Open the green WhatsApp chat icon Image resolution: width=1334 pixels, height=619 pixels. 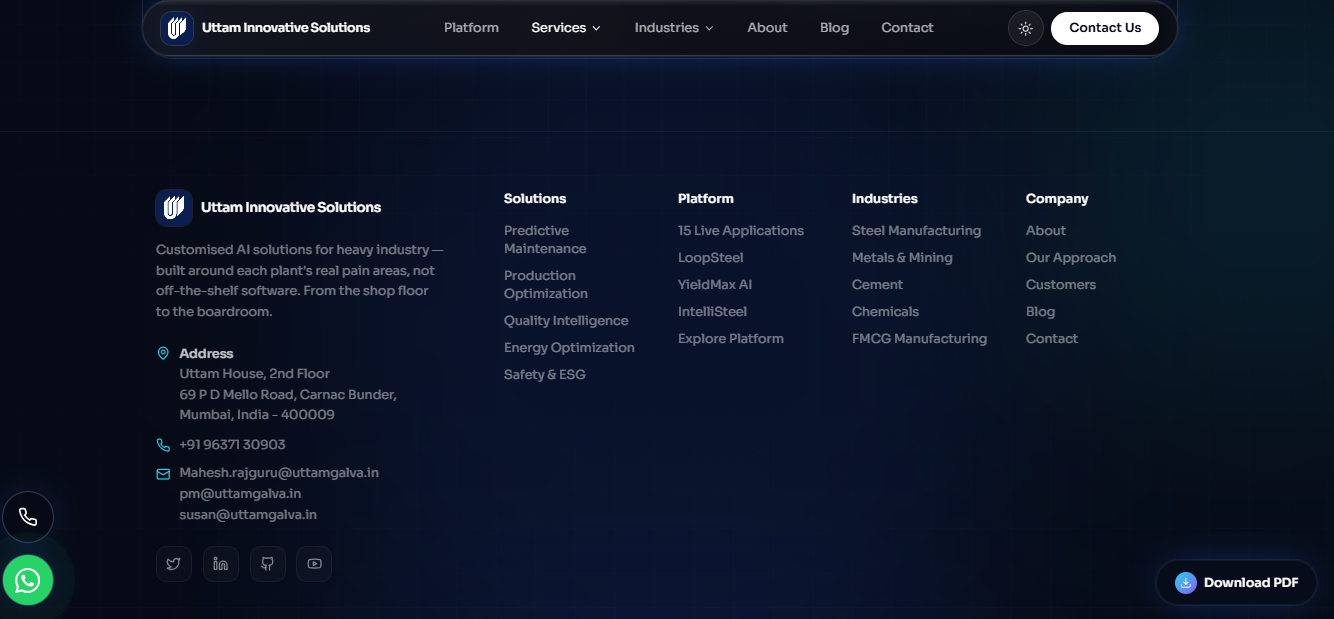pyautogui.click(x=28, y=580)
